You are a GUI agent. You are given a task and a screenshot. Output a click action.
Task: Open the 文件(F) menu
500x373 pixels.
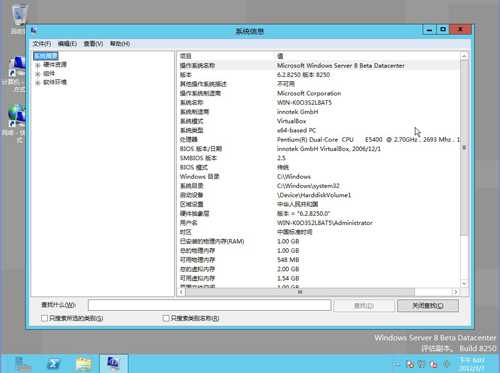click(42, 44)
